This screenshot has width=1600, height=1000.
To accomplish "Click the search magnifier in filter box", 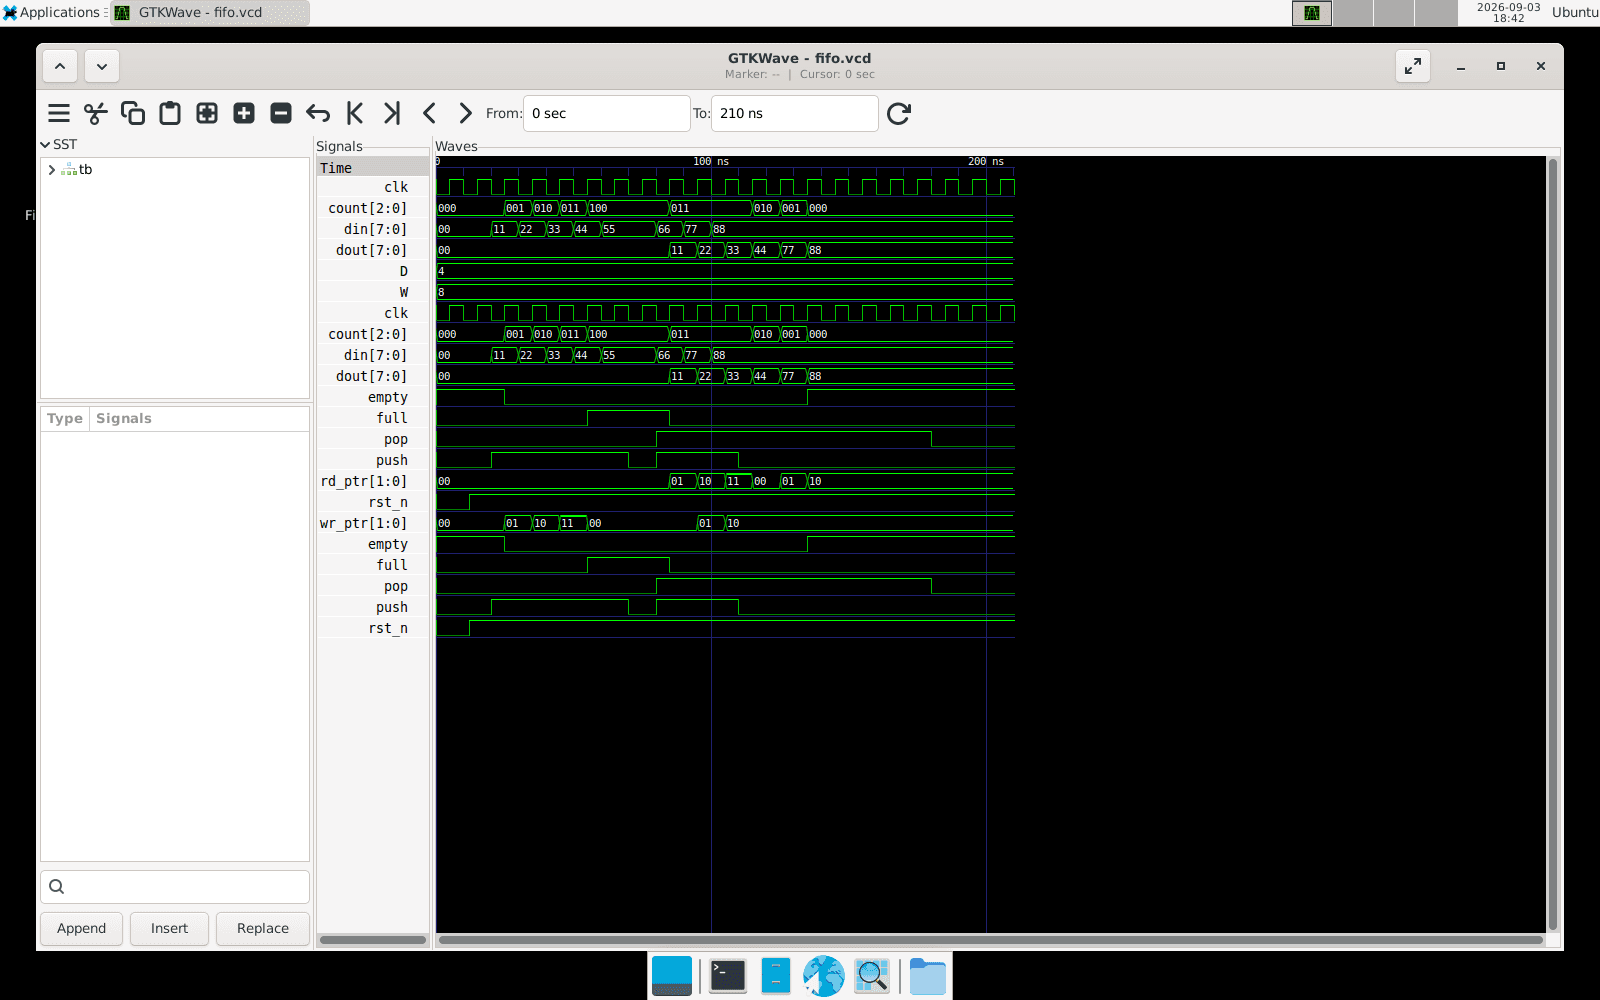I will 57,886.
